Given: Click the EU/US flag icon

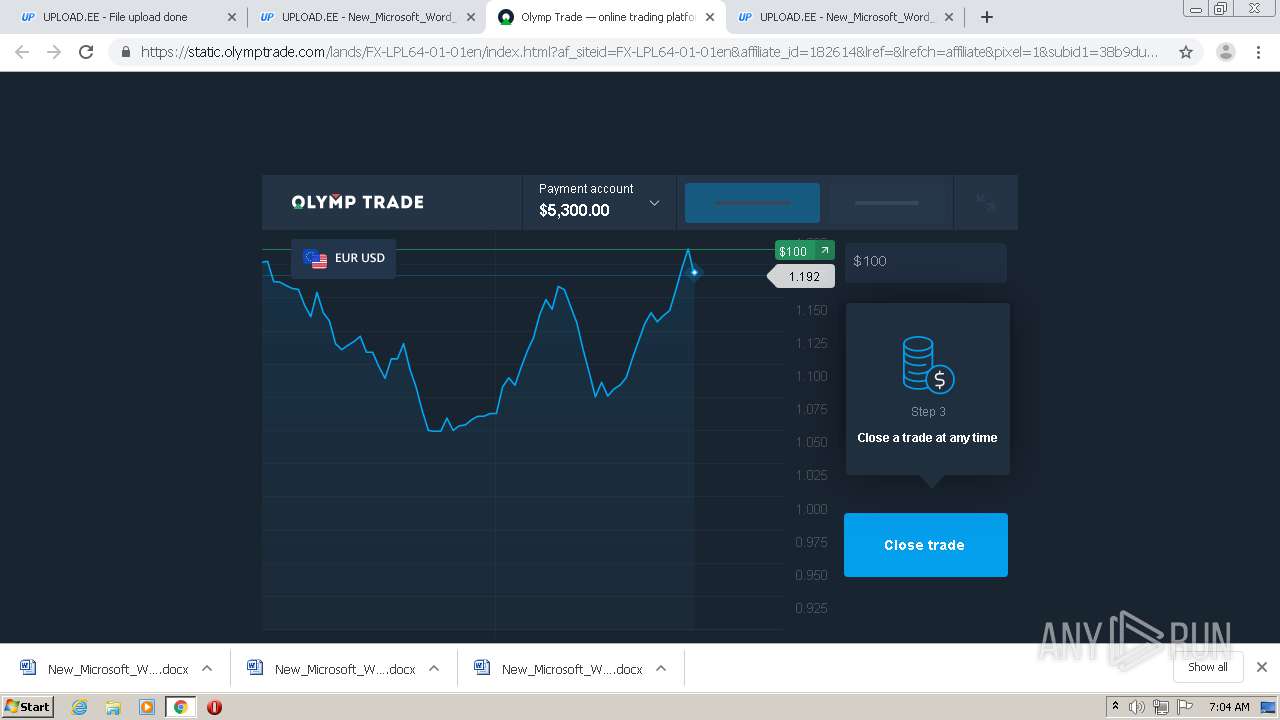Looking at the screenshot, I should click(x=315, y=259).
